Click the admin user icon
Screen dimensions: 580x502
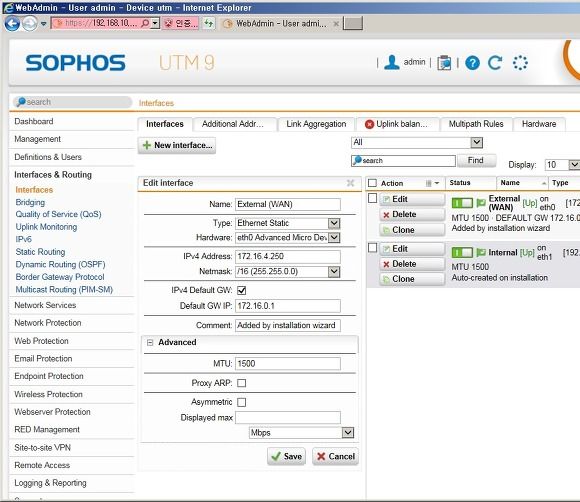point(392,62)
